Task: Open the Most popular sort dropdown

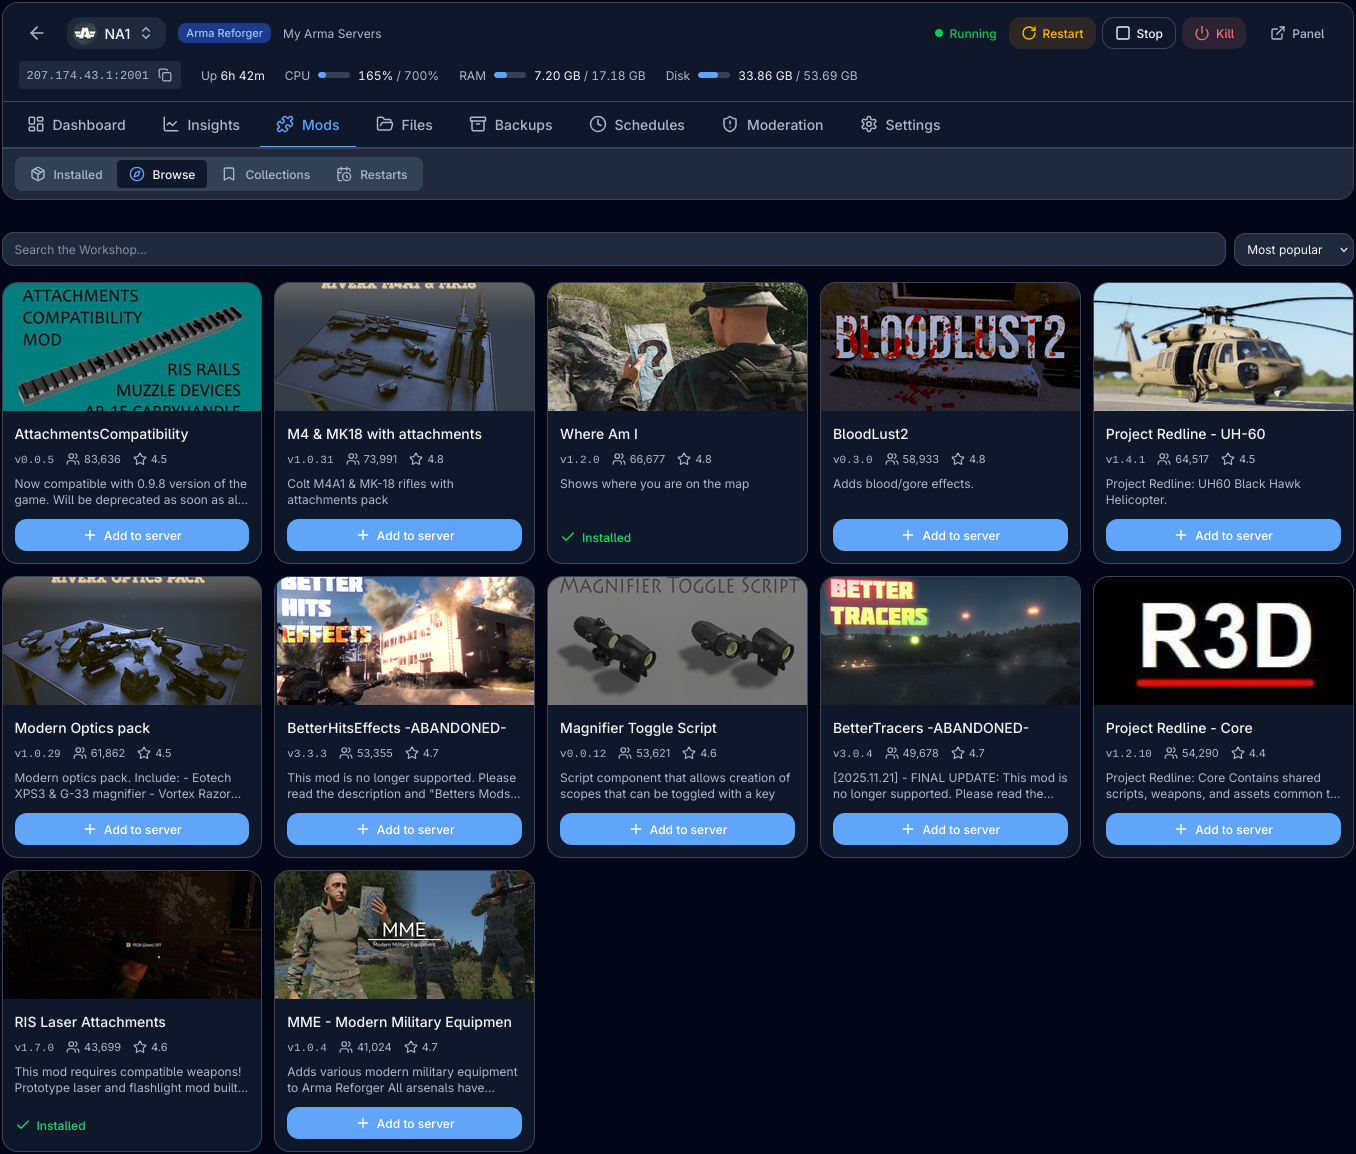Action: pos(1293,250)
